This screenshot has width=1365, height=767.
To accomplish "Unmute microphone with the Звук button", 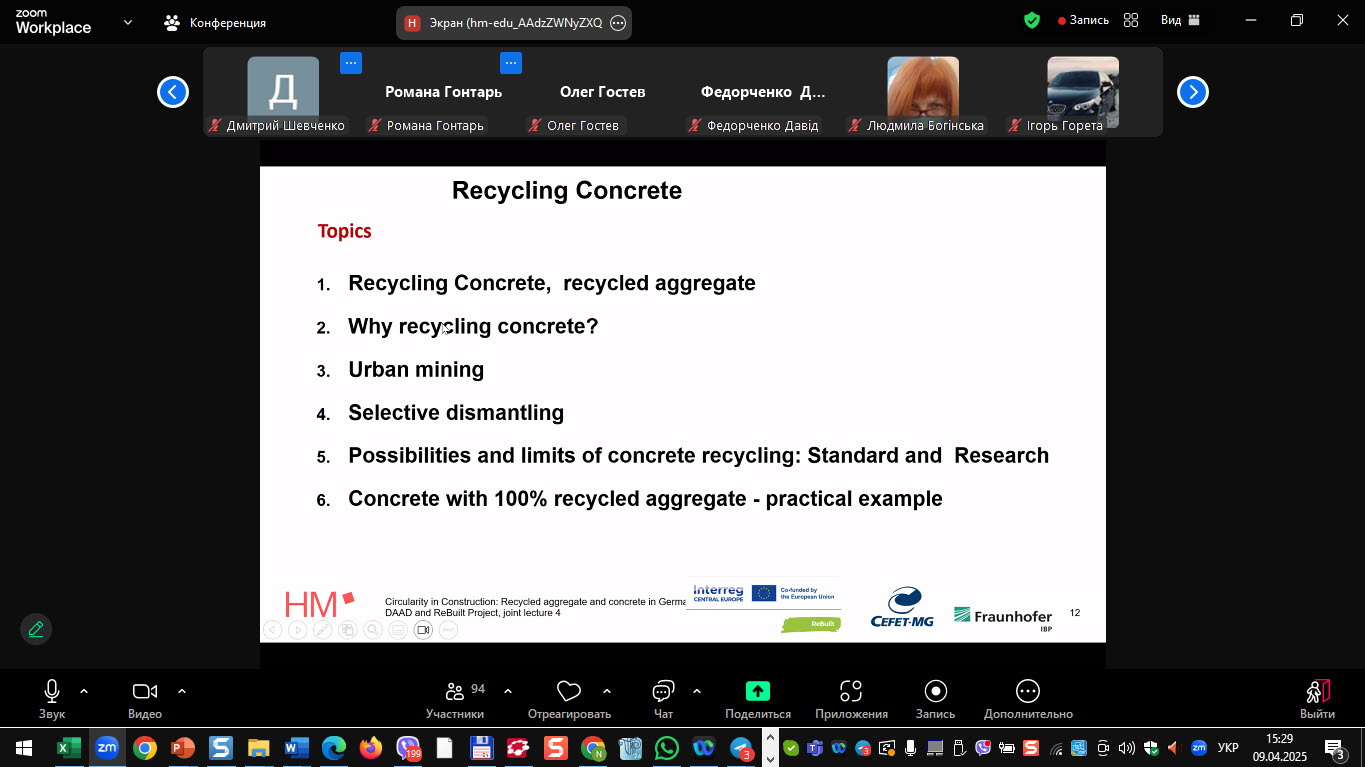I will click(52, 699).
